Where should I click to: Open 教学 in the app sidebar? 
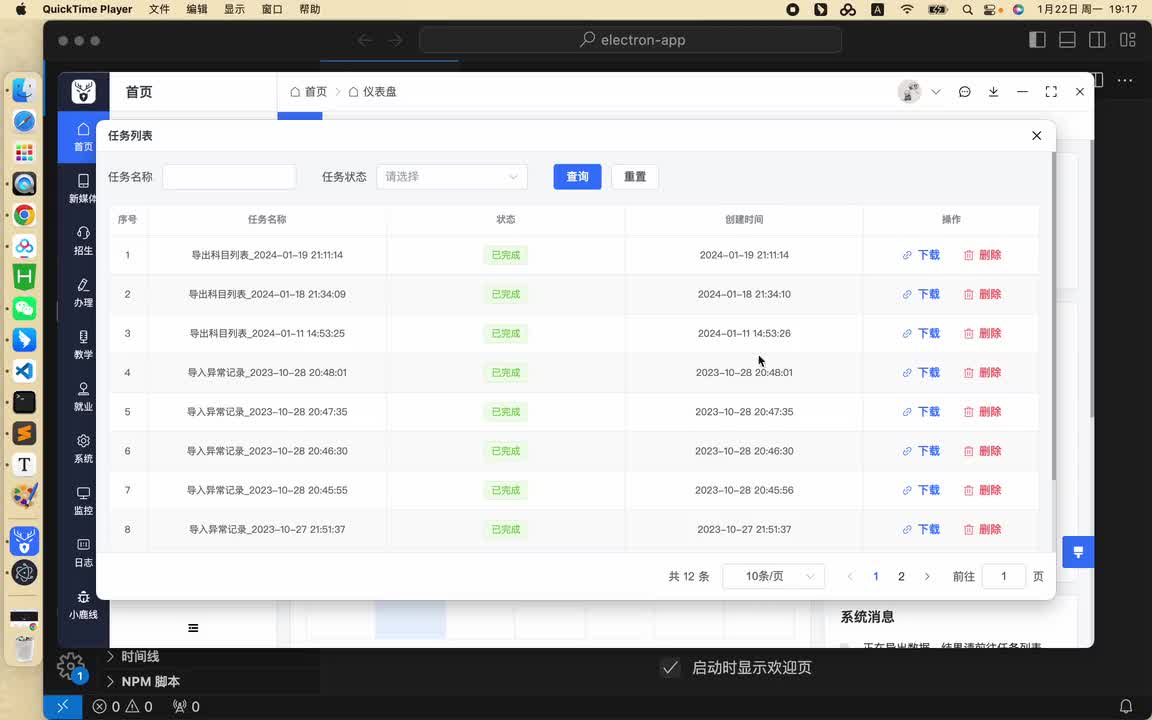[x=83, y=345]
